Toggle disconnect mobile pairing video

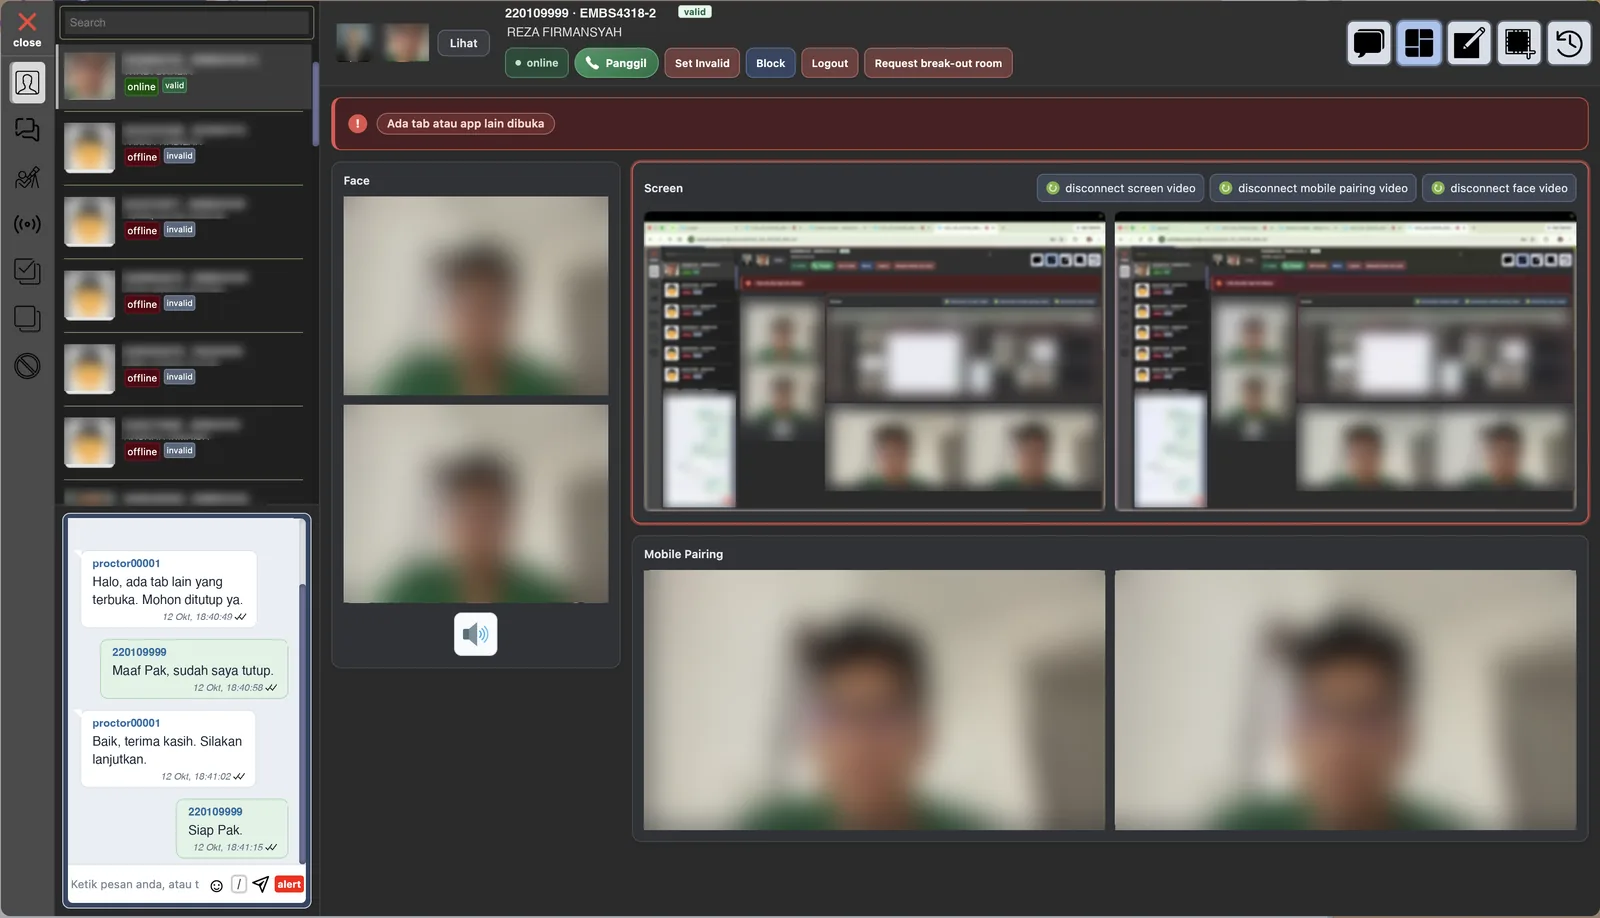[x=1313, y=188]
